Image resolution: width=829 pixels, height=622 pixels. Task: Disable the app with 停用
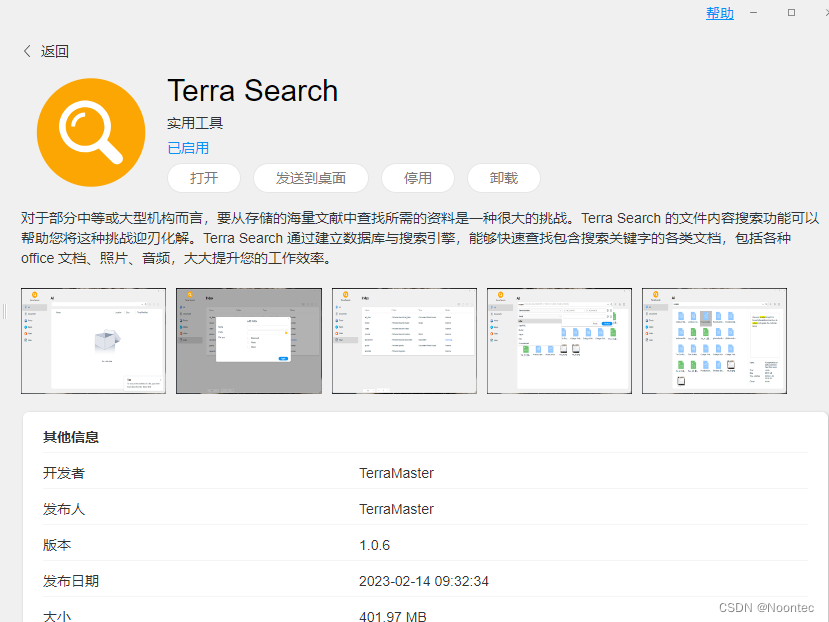418,178
